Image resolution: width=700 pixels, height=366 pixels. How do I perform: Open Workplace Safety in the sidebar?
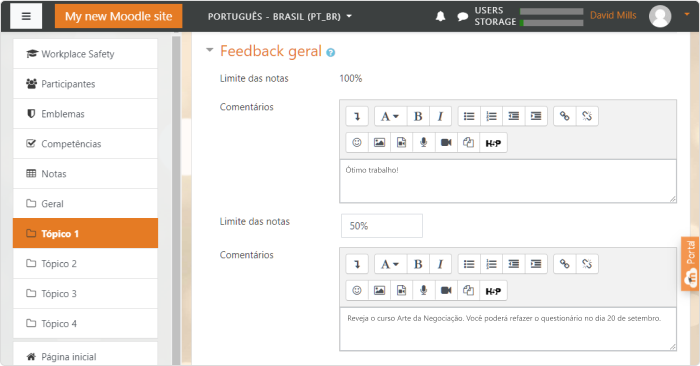pos(85,54)
